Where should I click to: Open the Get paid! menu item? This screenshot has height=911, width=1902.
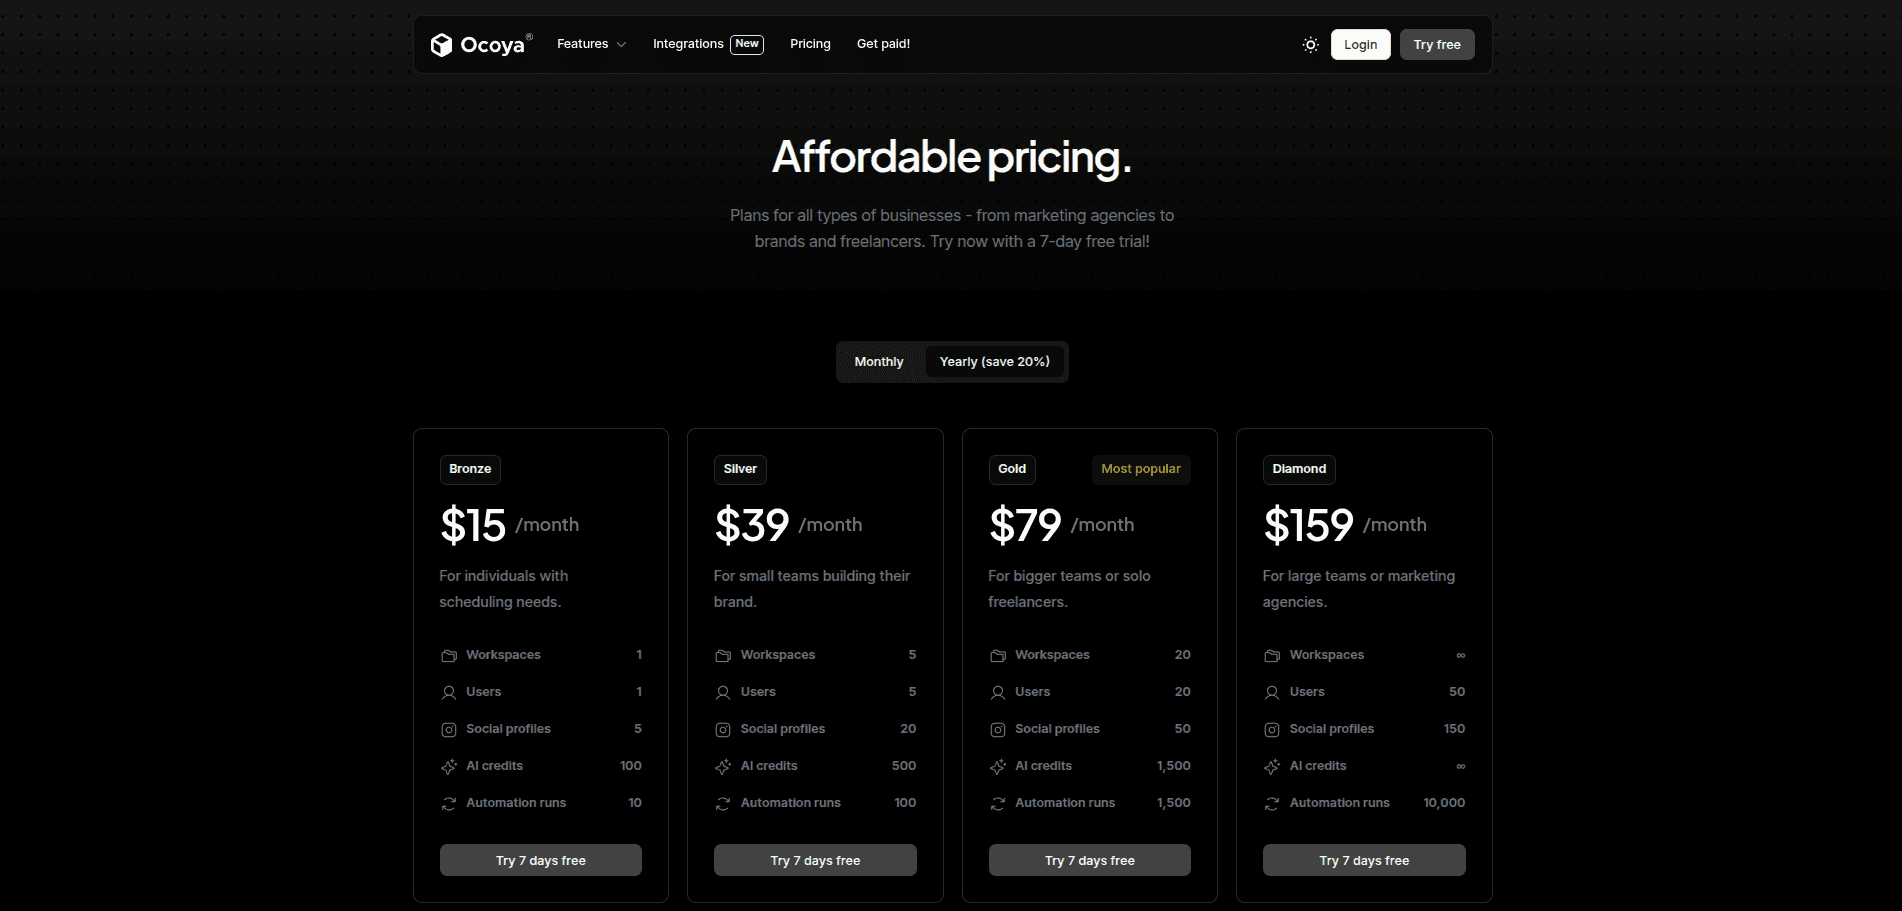pyautogui.click(x=883, y=44)
